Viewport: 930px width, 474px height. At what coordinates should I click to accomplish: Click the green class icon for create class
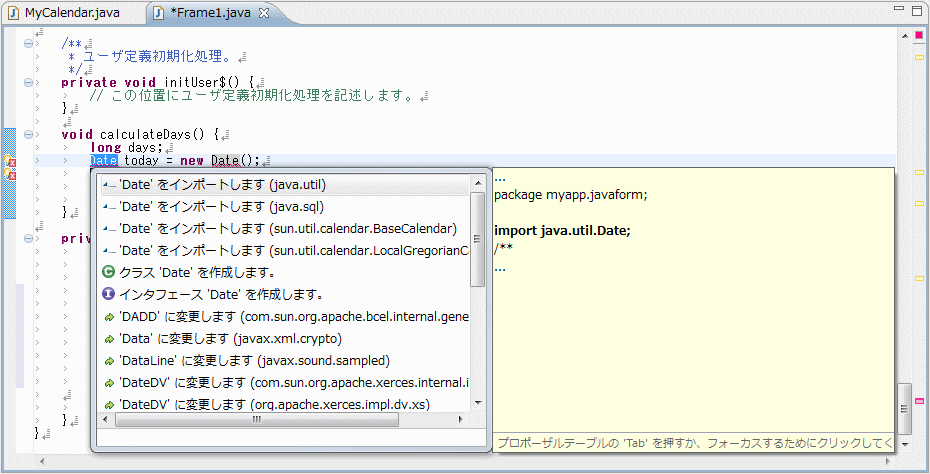[x=108, y=272]
